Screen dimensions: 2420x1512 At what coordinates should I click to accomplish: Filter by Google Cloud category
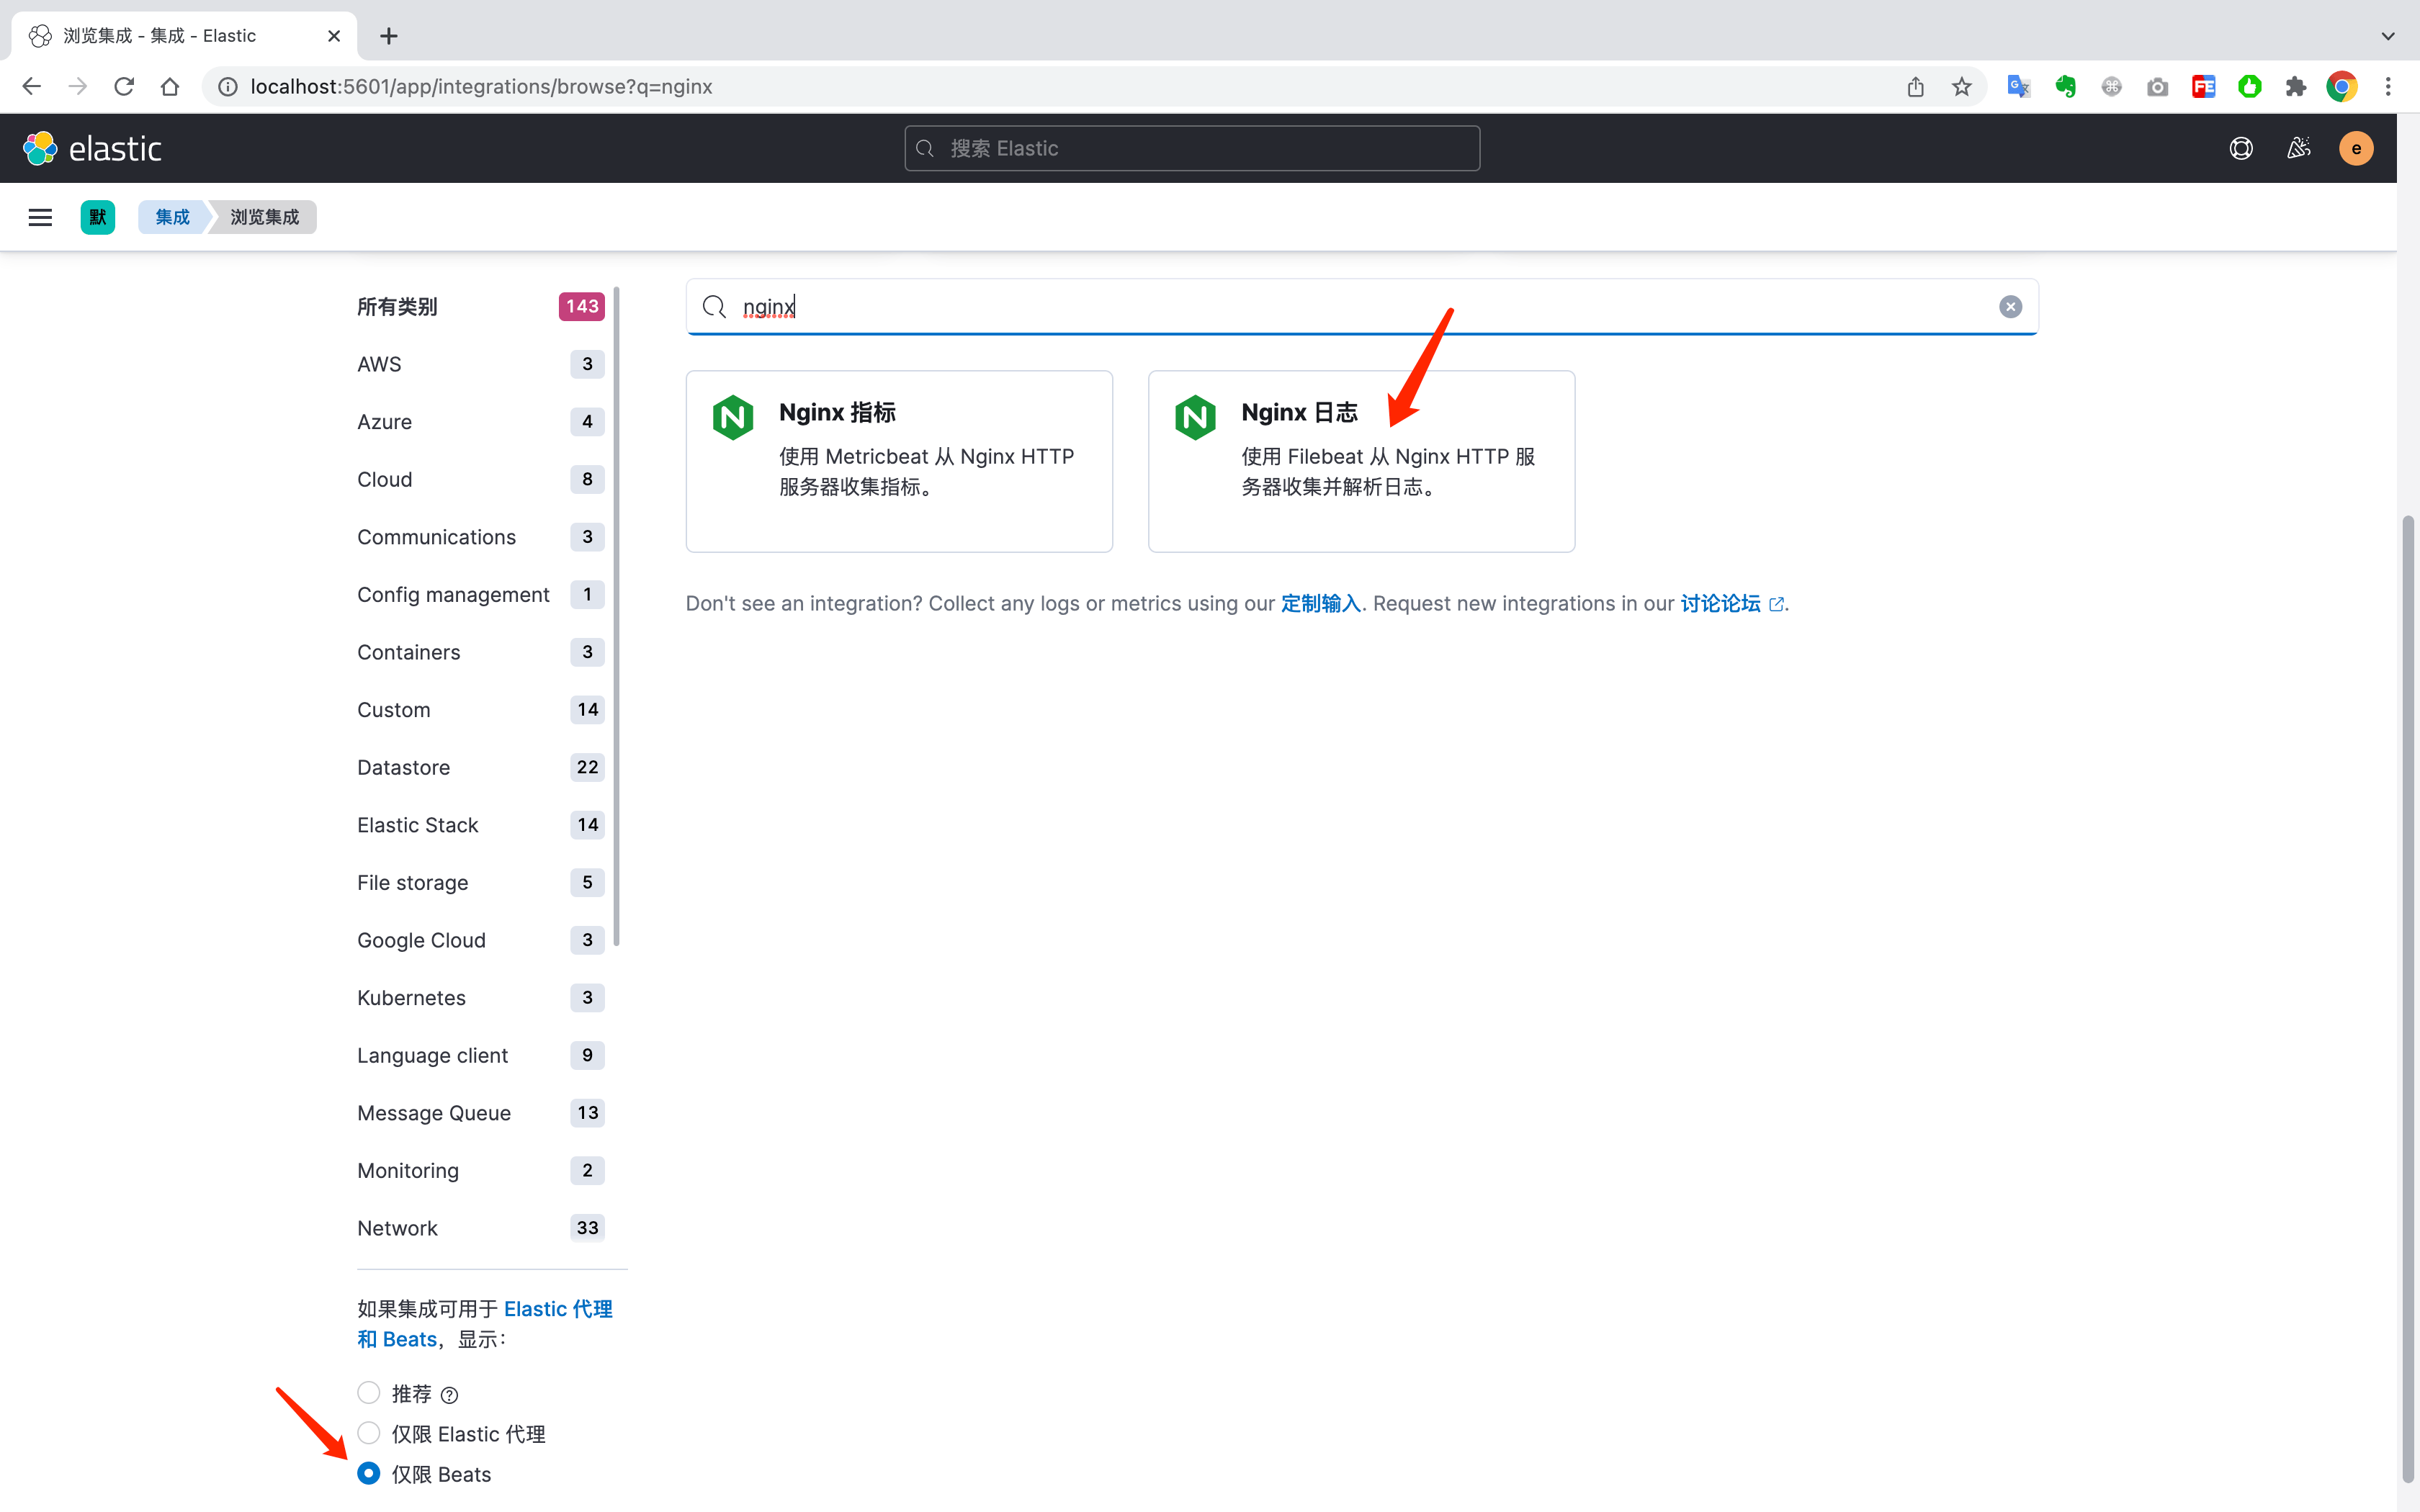tap(481, 940)
